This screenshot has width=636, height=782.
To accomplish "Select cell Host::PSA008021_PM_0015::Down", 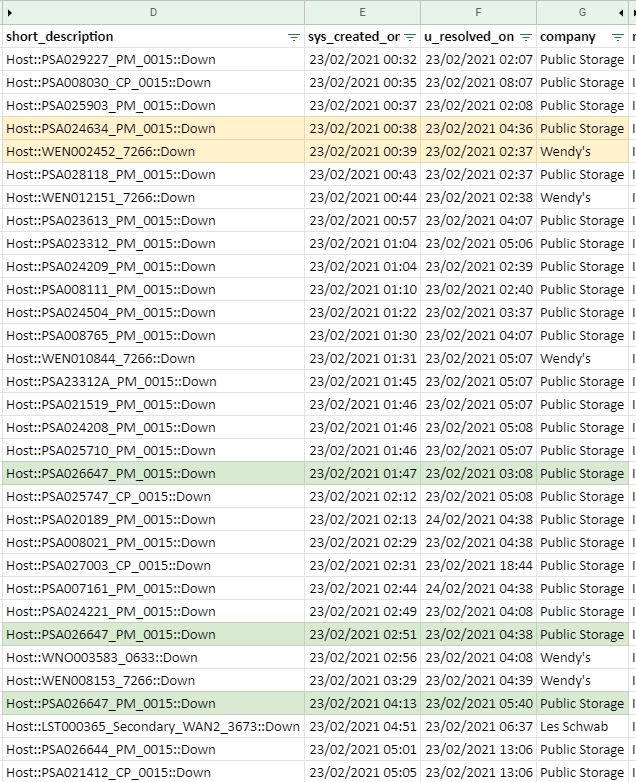I will (x=154, y=542).
